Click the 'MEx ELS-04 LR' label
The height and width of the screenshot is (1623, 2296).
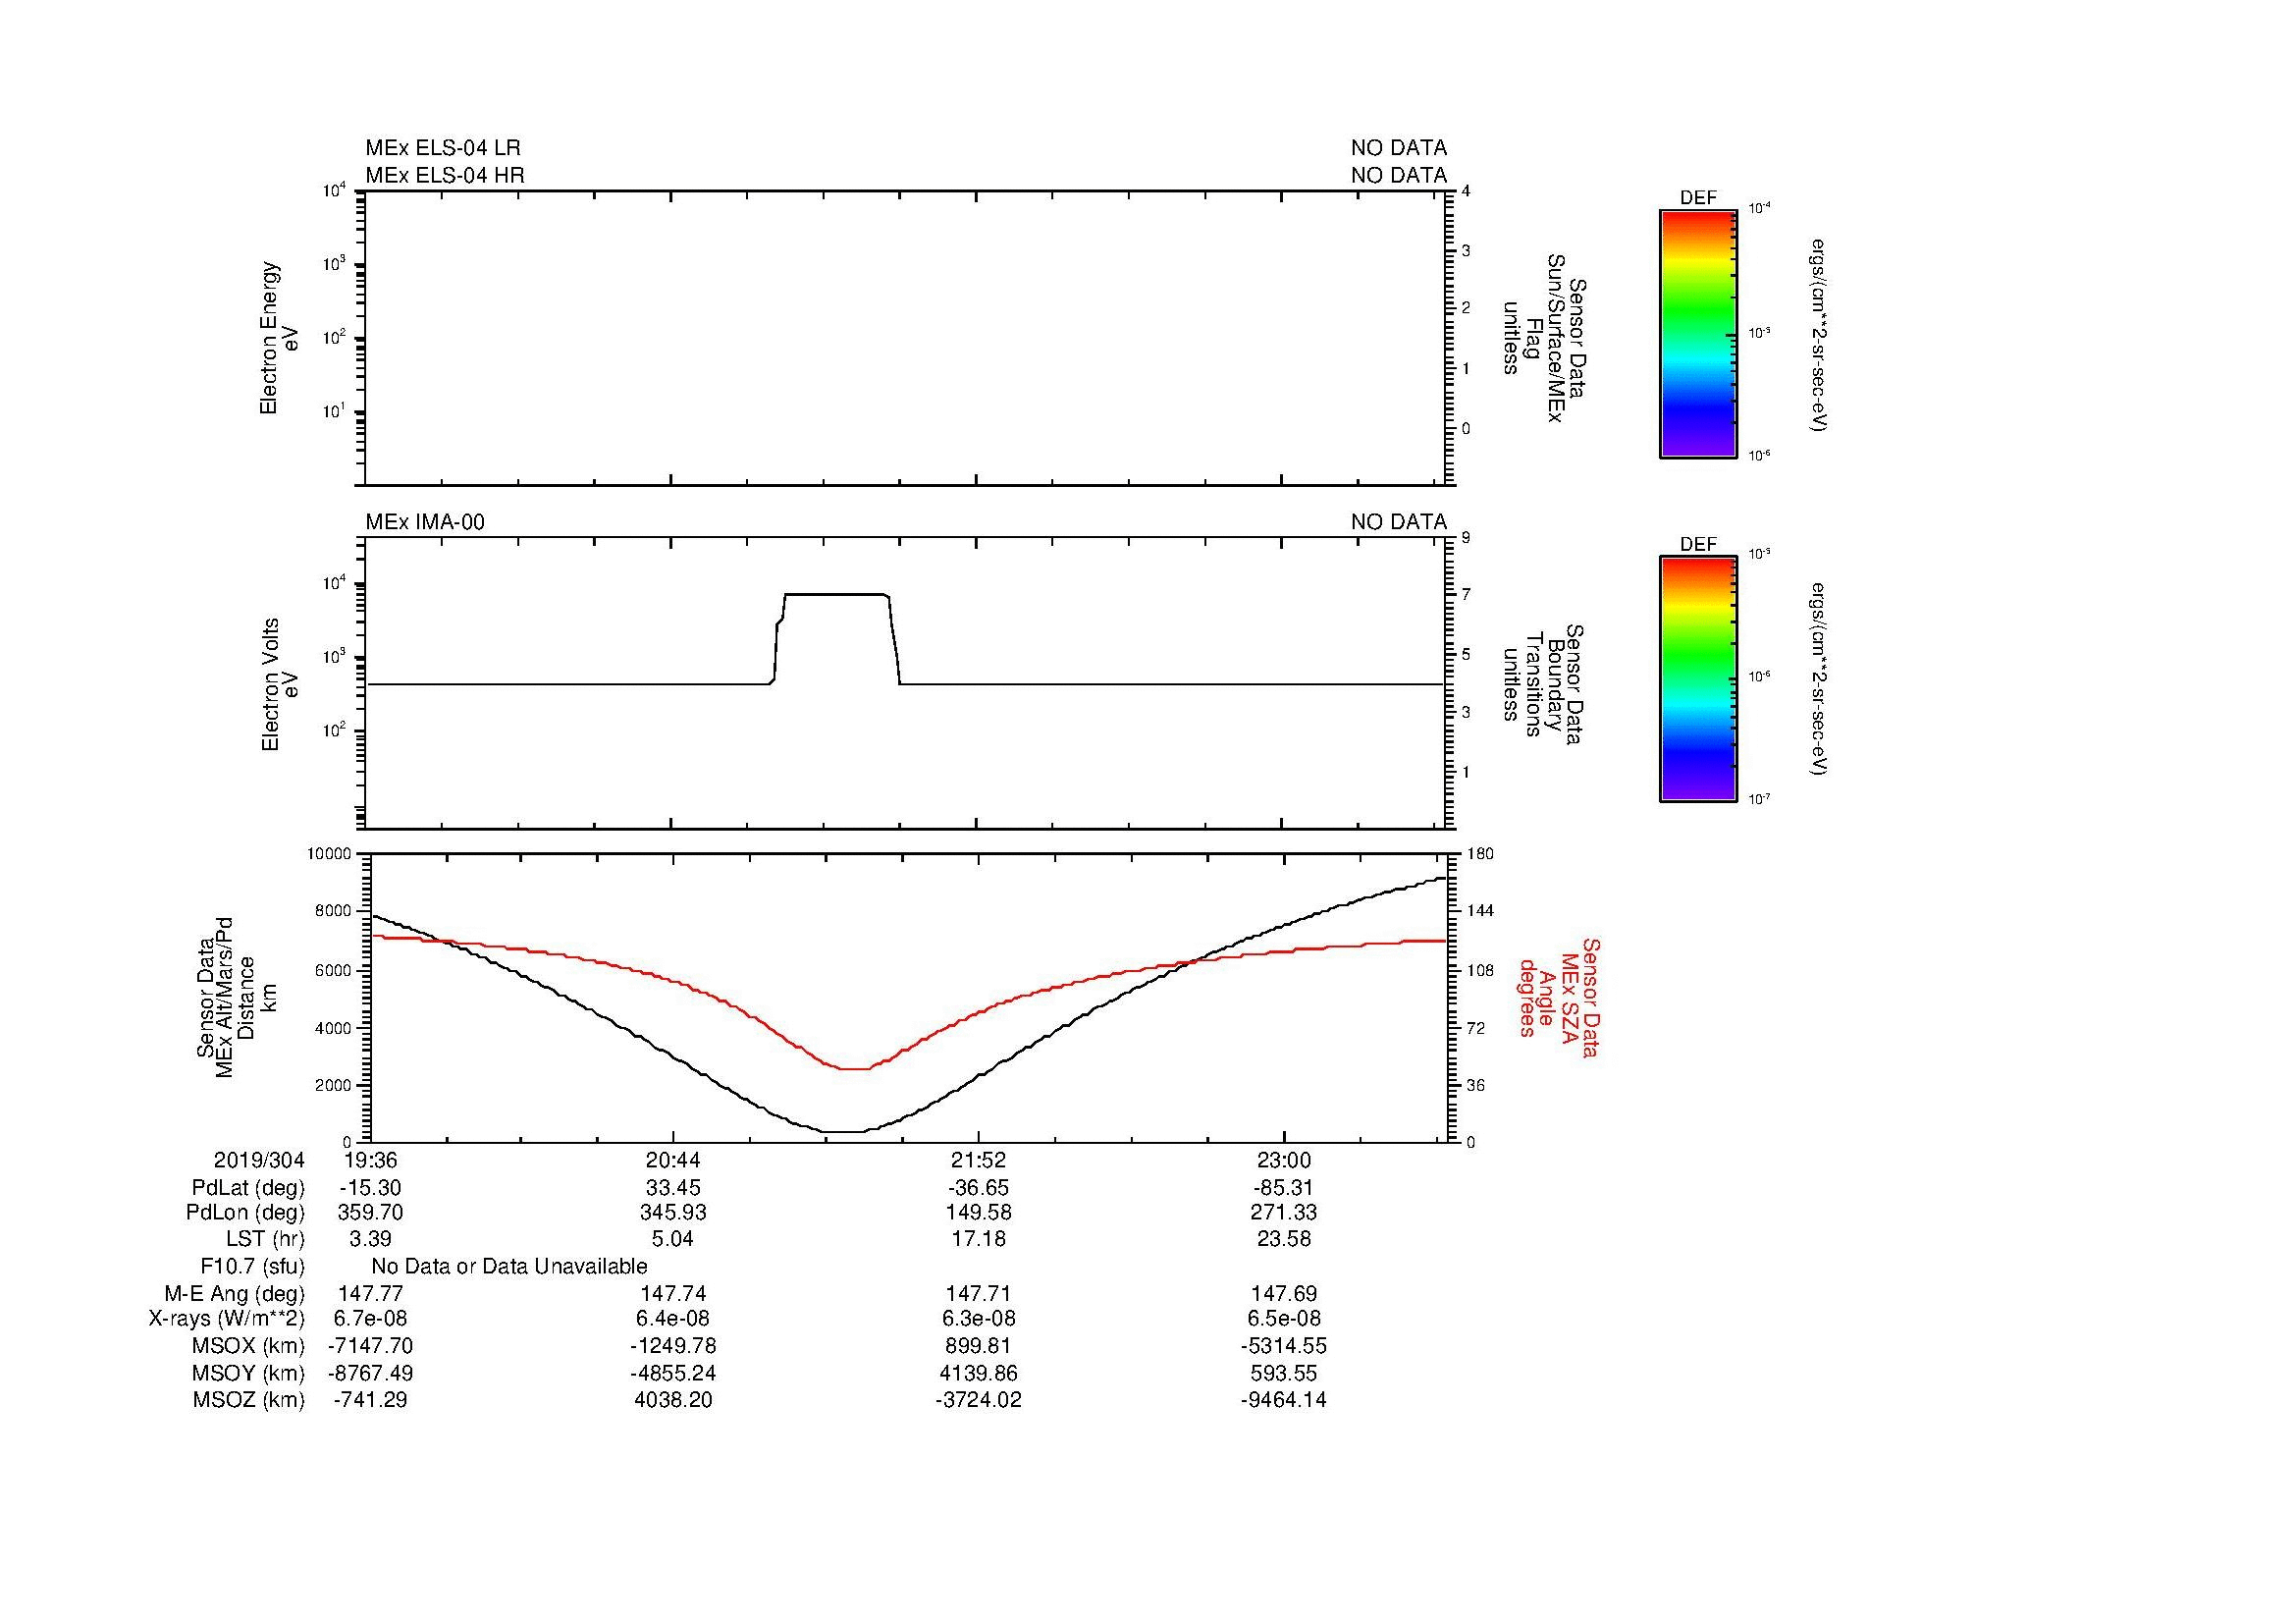(443, 148)
